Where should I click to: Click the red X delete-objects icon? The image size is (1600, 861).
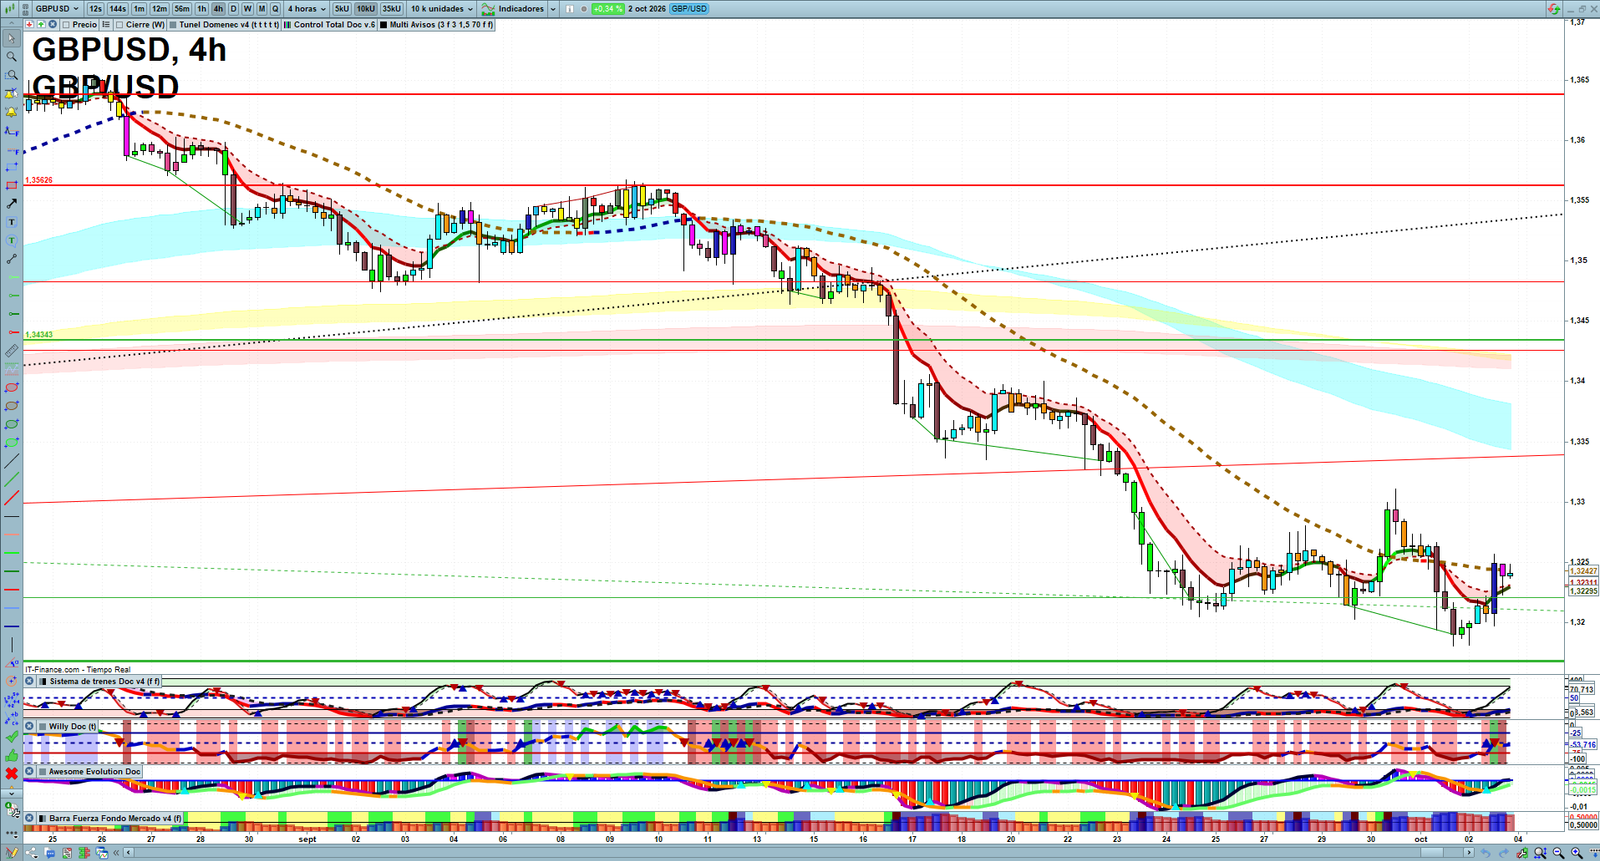click(x=11, y=774)
